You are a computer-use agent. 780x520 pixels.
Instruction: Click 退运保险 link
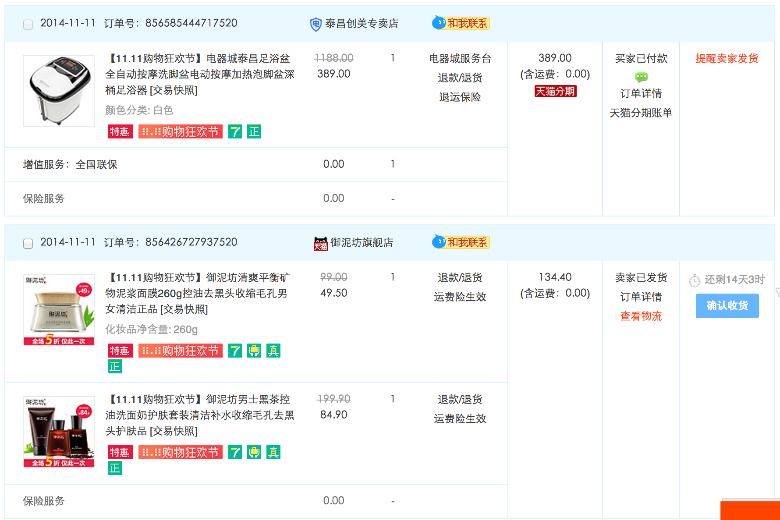tap(460, 97)
